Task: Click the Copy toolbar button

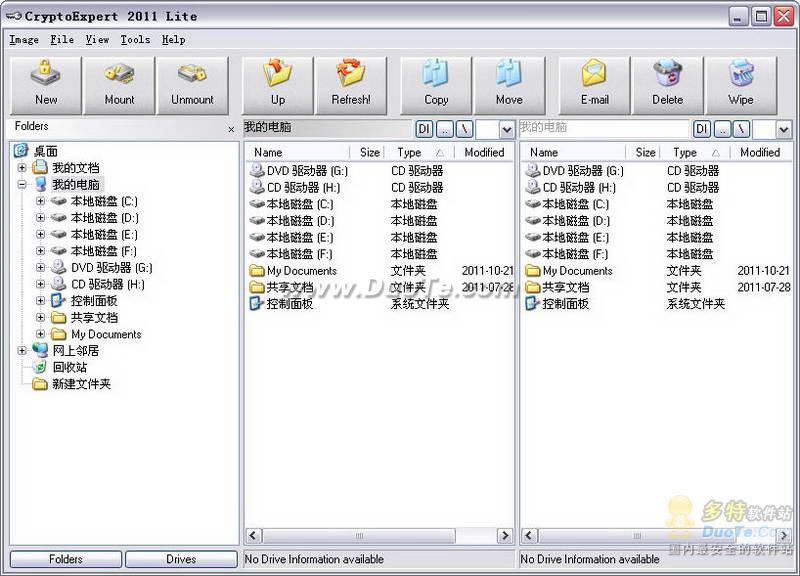Action: pos(436,85)
